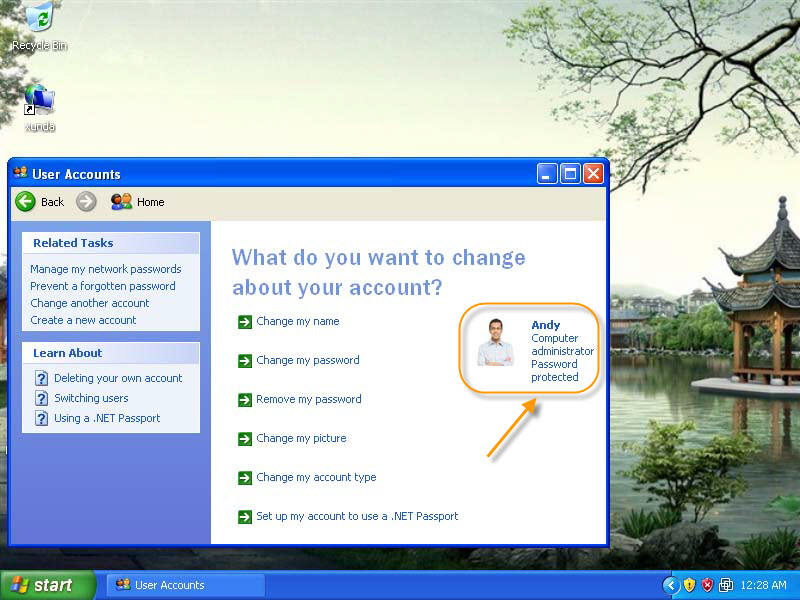Click green arrow beside Change my picture
This screenshot has height=600, width=800.
point(245,439)
